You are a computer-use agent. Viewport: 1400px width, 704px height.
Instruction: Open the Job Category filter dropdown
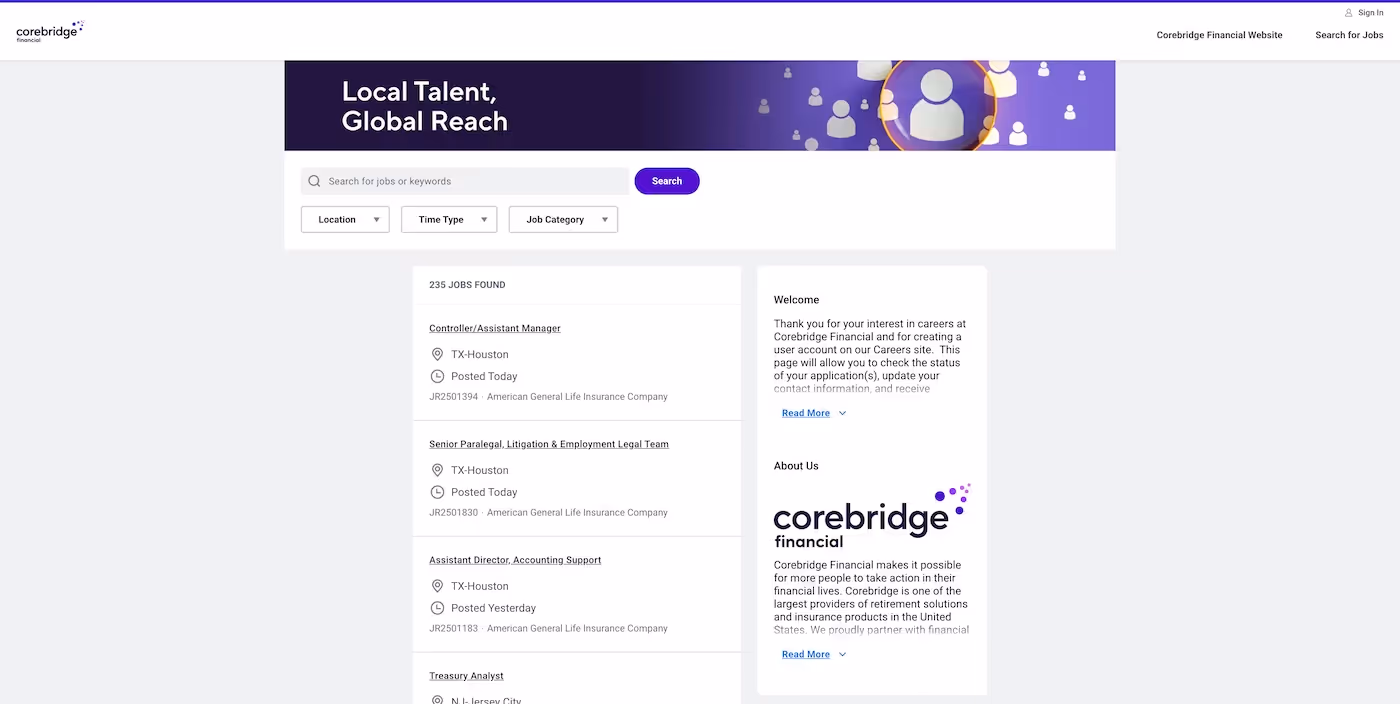(x=562, y=219)
